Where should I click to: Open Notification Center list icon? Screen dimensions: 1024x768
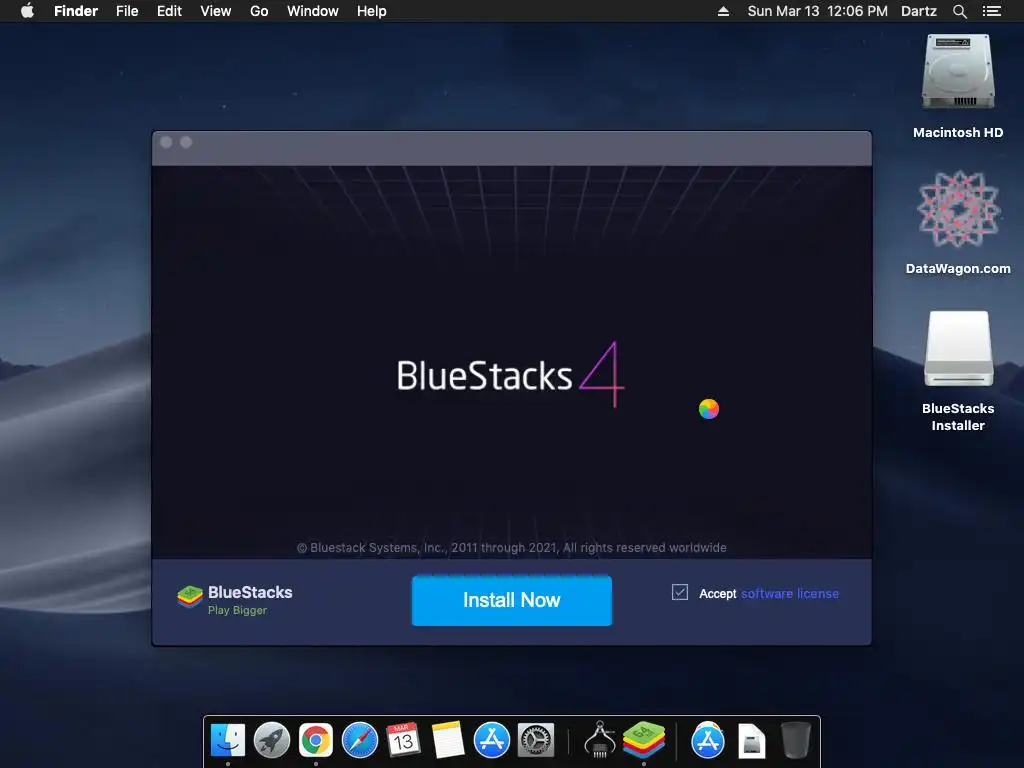[991, 11]
